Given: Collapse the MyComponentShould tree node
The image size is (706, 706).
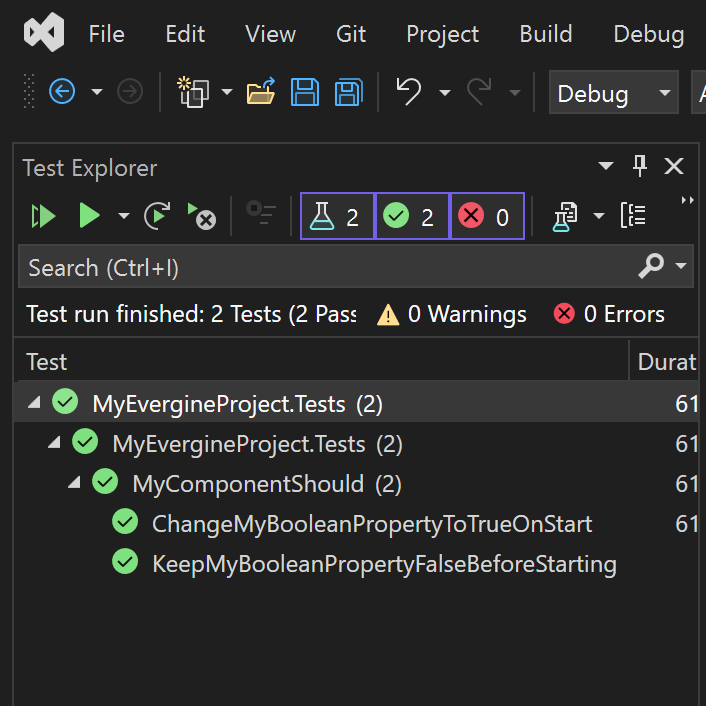Looking at the screenshot, I should click(74, 484).
